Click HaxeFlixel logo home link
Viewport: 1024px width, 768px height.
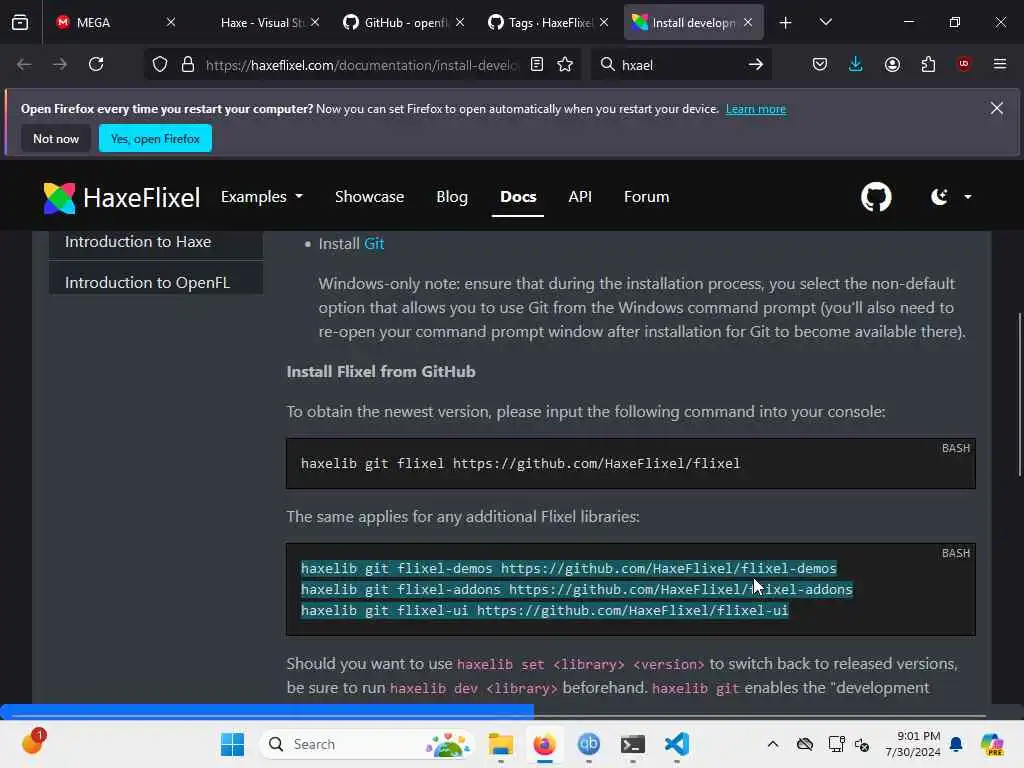[121, 197]
